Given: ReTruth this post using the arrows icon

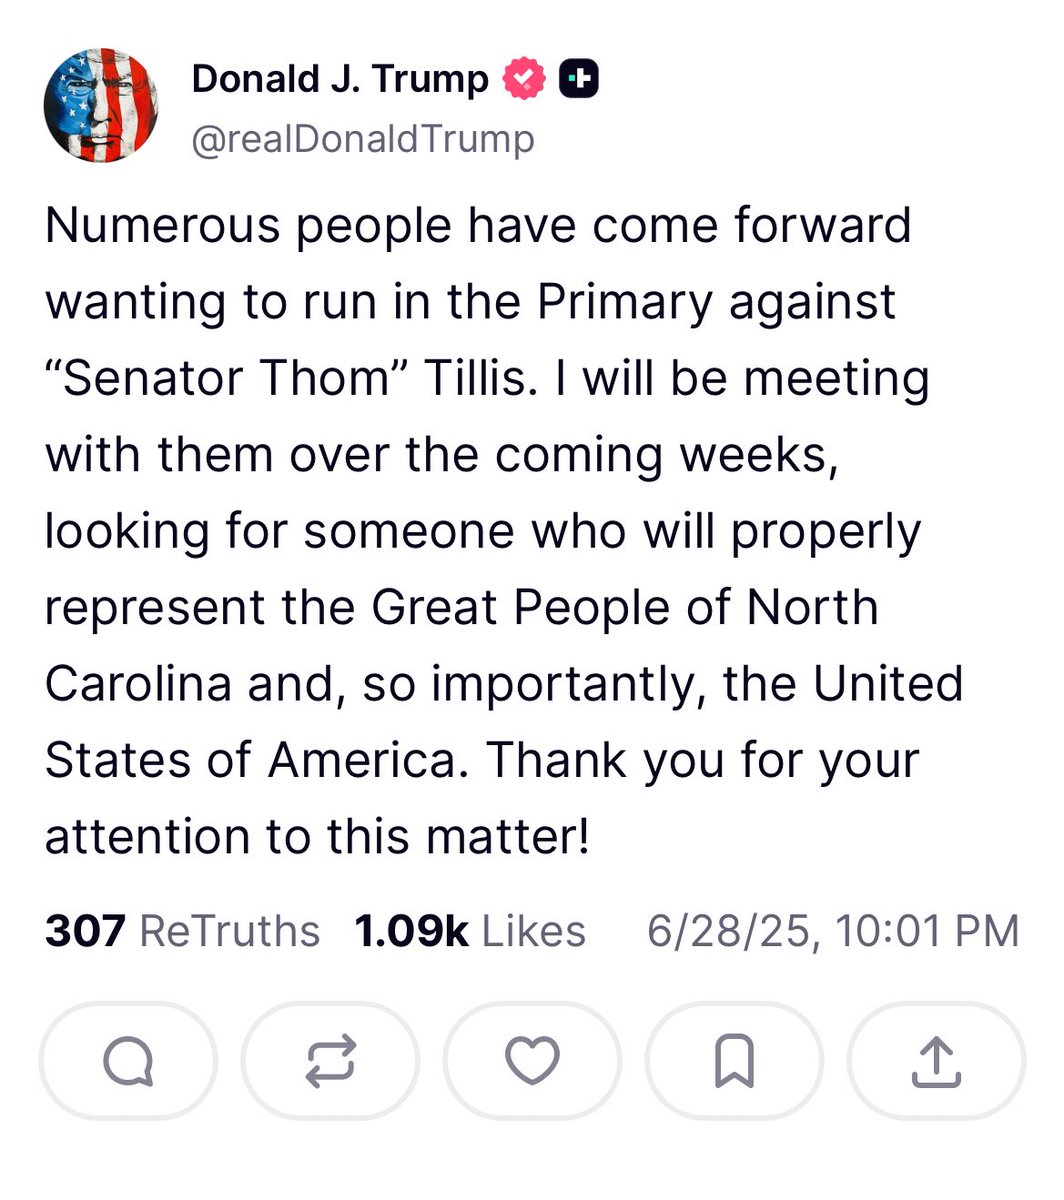Looking at the screenshot, I should coord(330,1061).
